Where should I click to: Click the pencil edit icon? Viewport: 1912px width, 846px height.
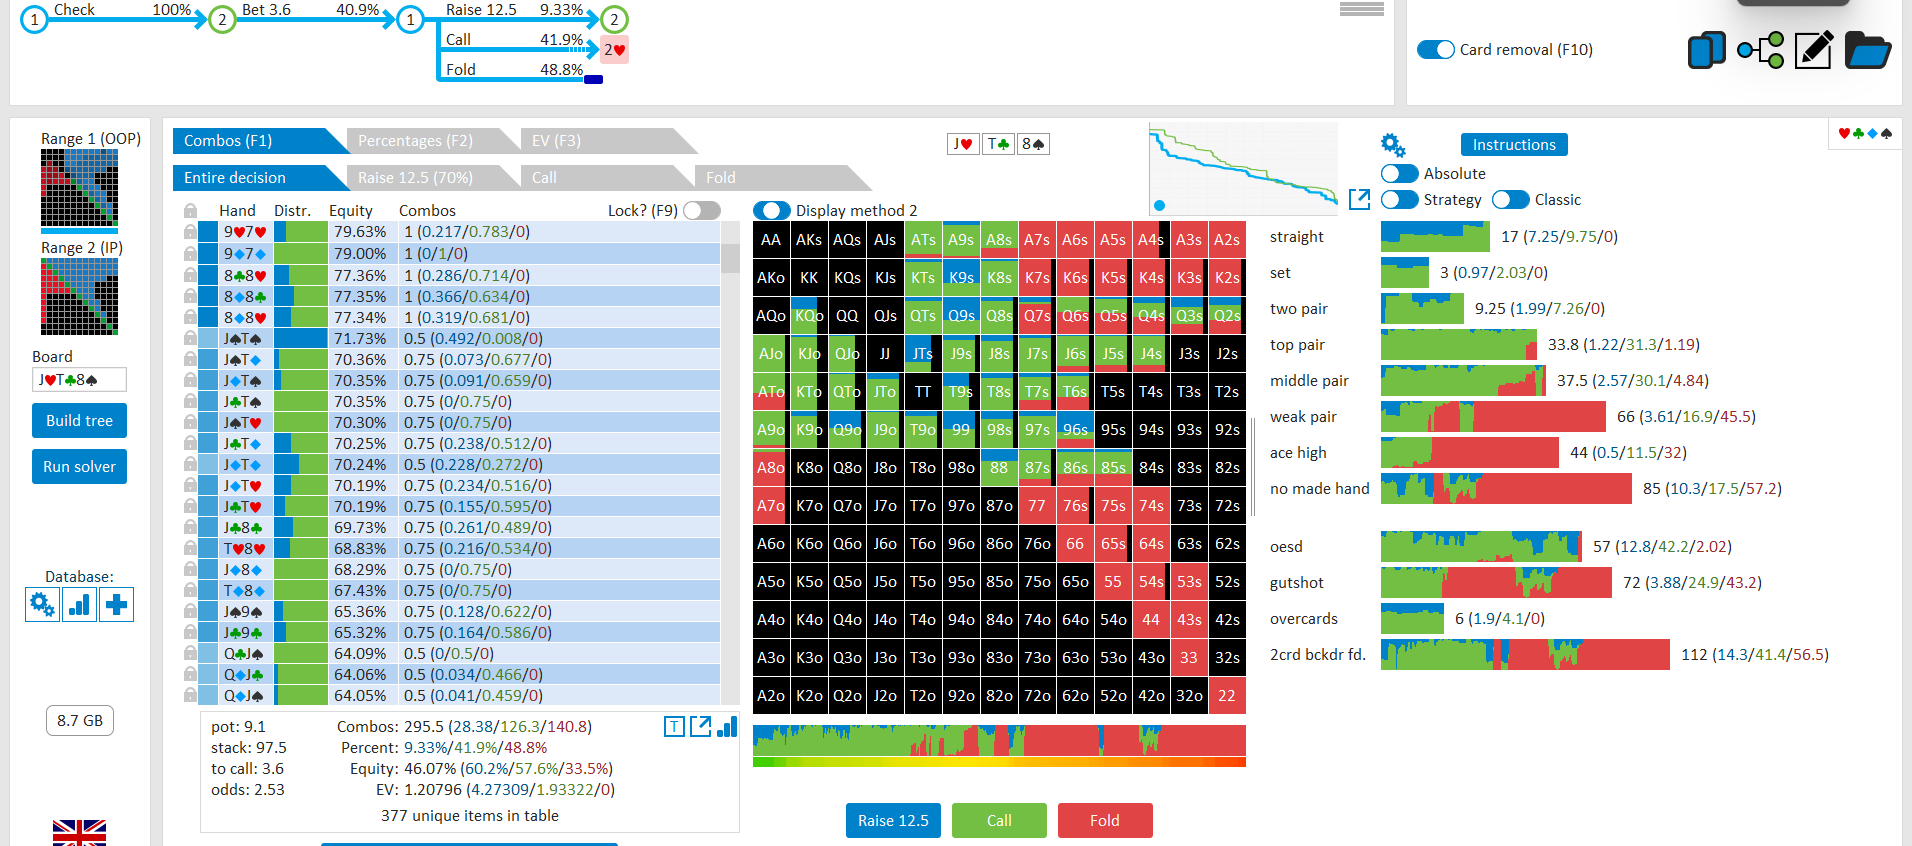click(1813, 50)
